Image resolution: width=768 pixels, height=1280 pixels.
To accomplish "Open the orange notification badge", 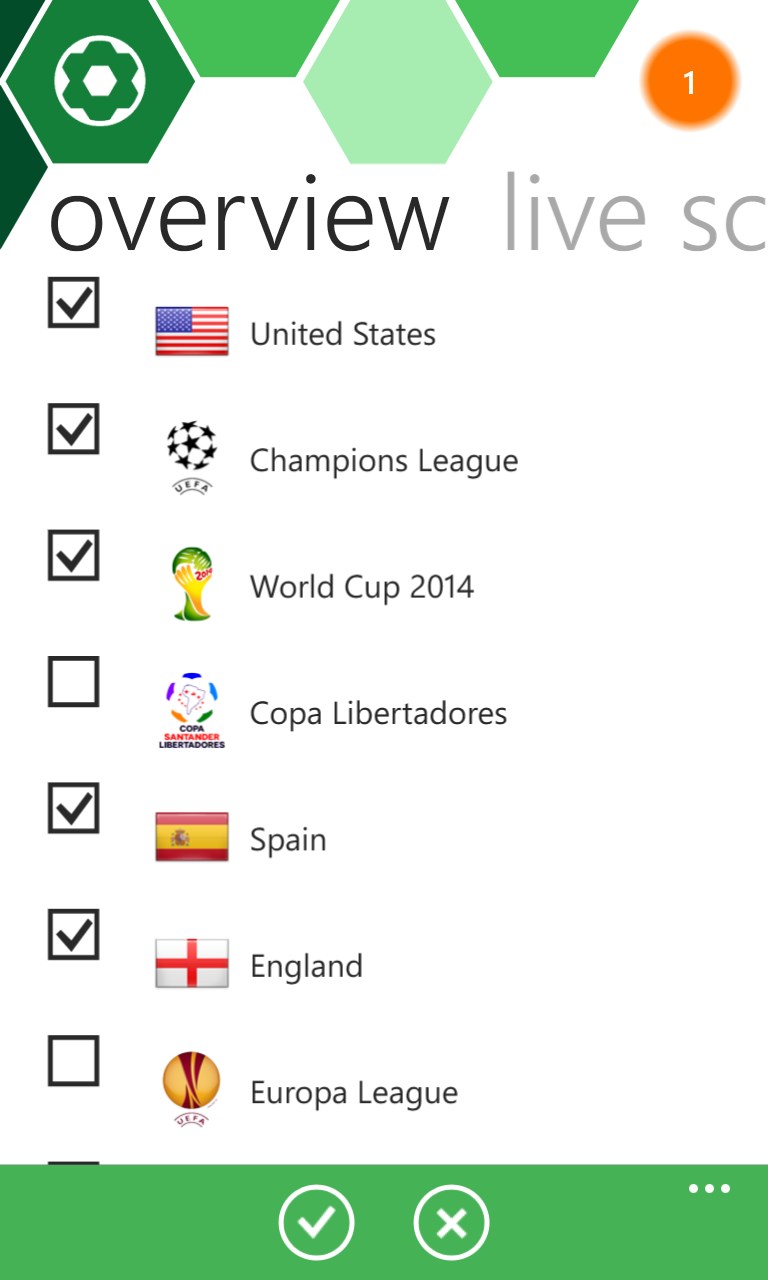I will point(689,82).
